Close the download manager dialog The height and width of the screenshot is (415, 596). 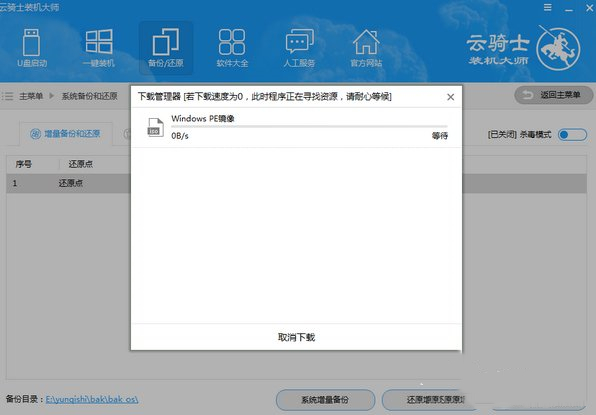pos(450,97)
